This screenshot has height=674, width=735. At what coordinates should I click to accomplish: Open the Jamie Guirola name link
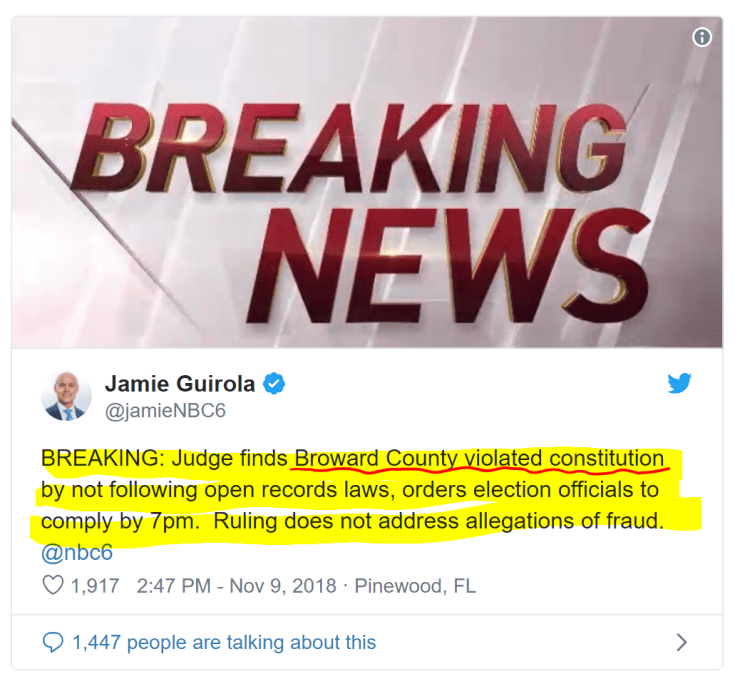[x=180, y=384]
